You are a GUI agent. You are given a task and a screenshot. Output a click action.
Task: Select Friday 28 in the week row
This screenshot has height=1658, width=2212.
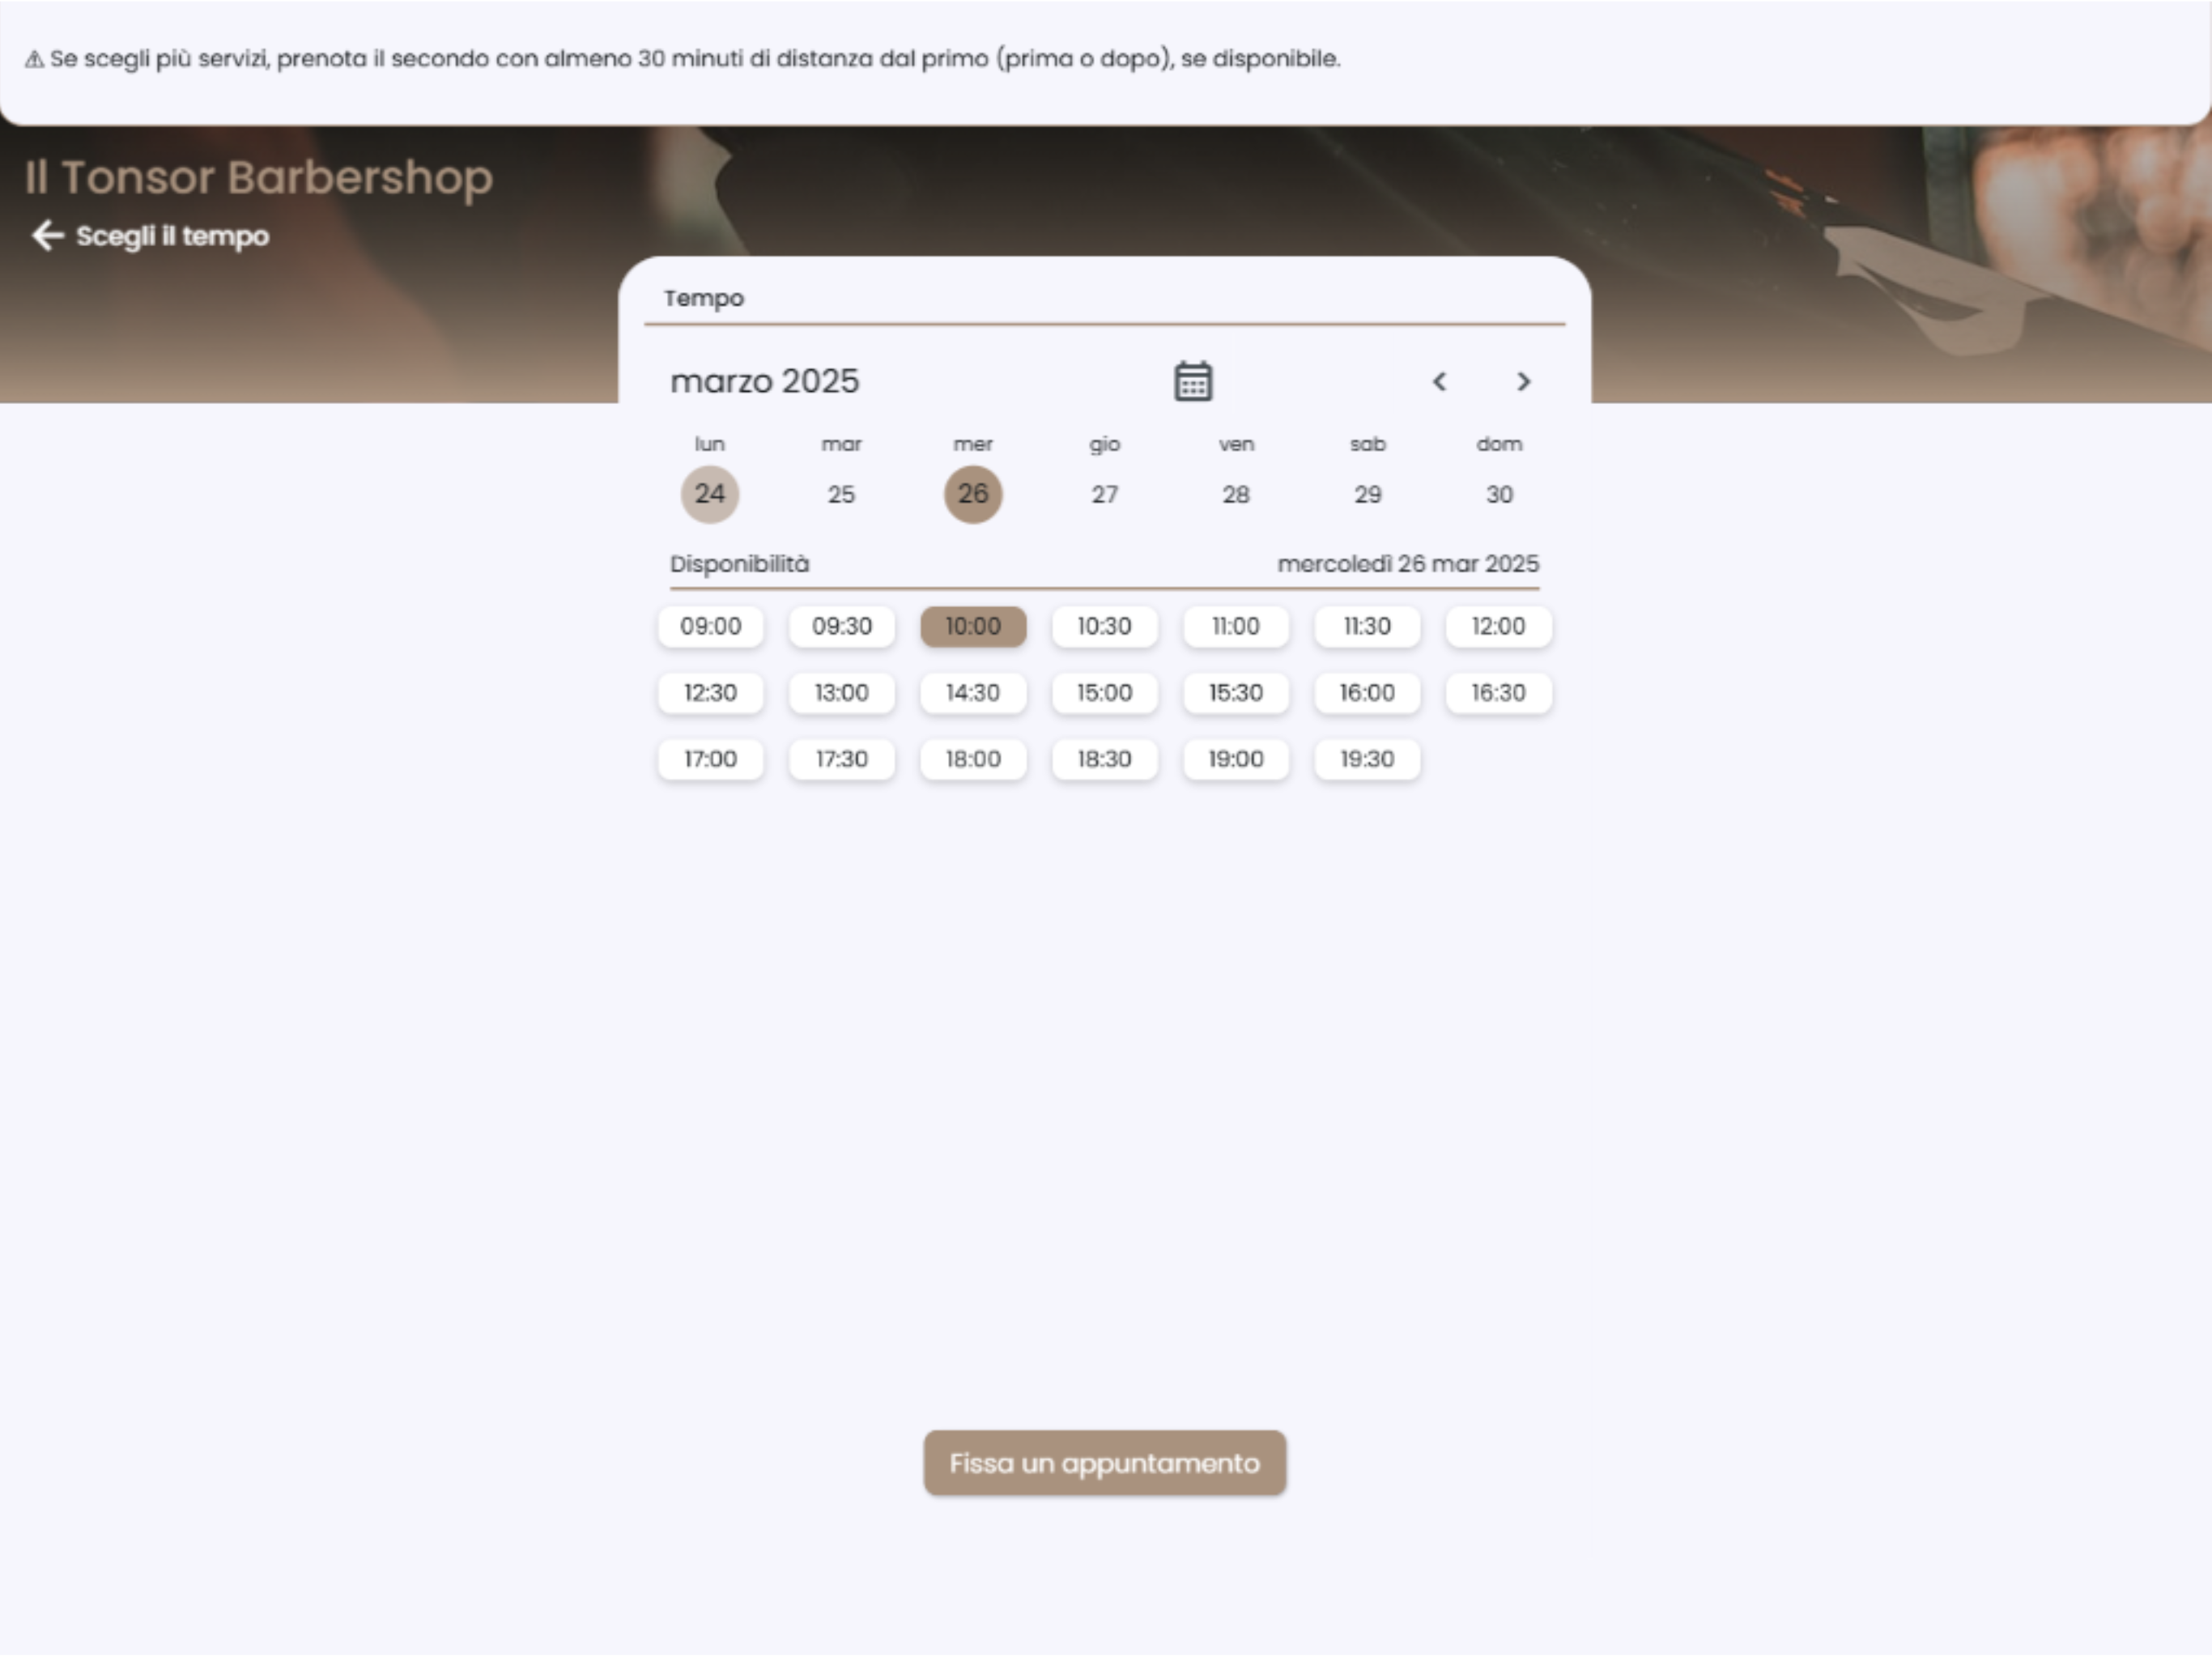pyautogui.click(x=1236, y=494)
